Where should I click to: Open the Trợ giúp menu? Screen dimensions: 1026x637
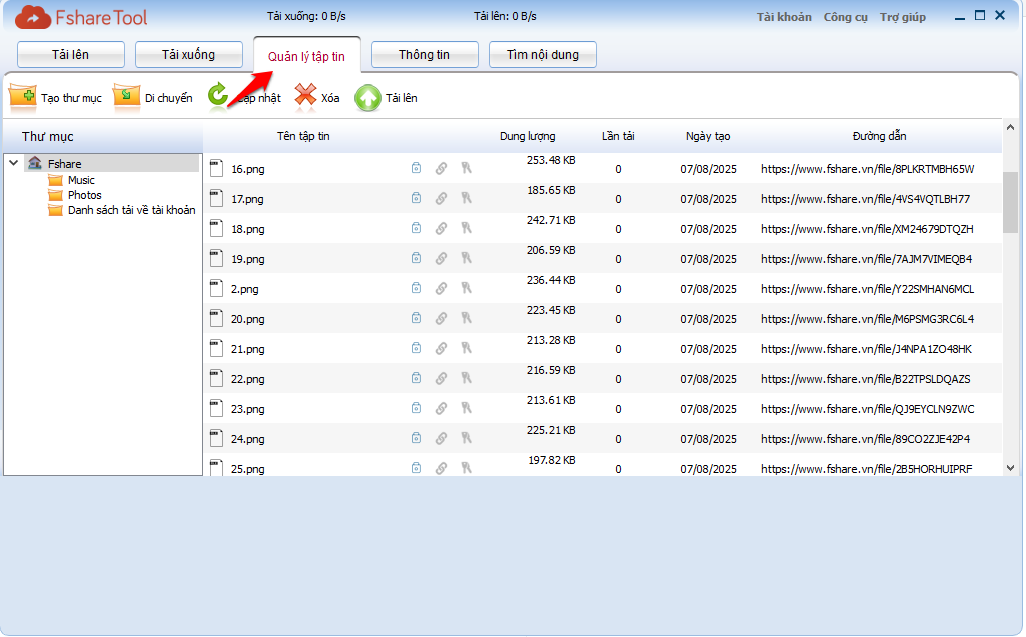(x=902, y=17)
